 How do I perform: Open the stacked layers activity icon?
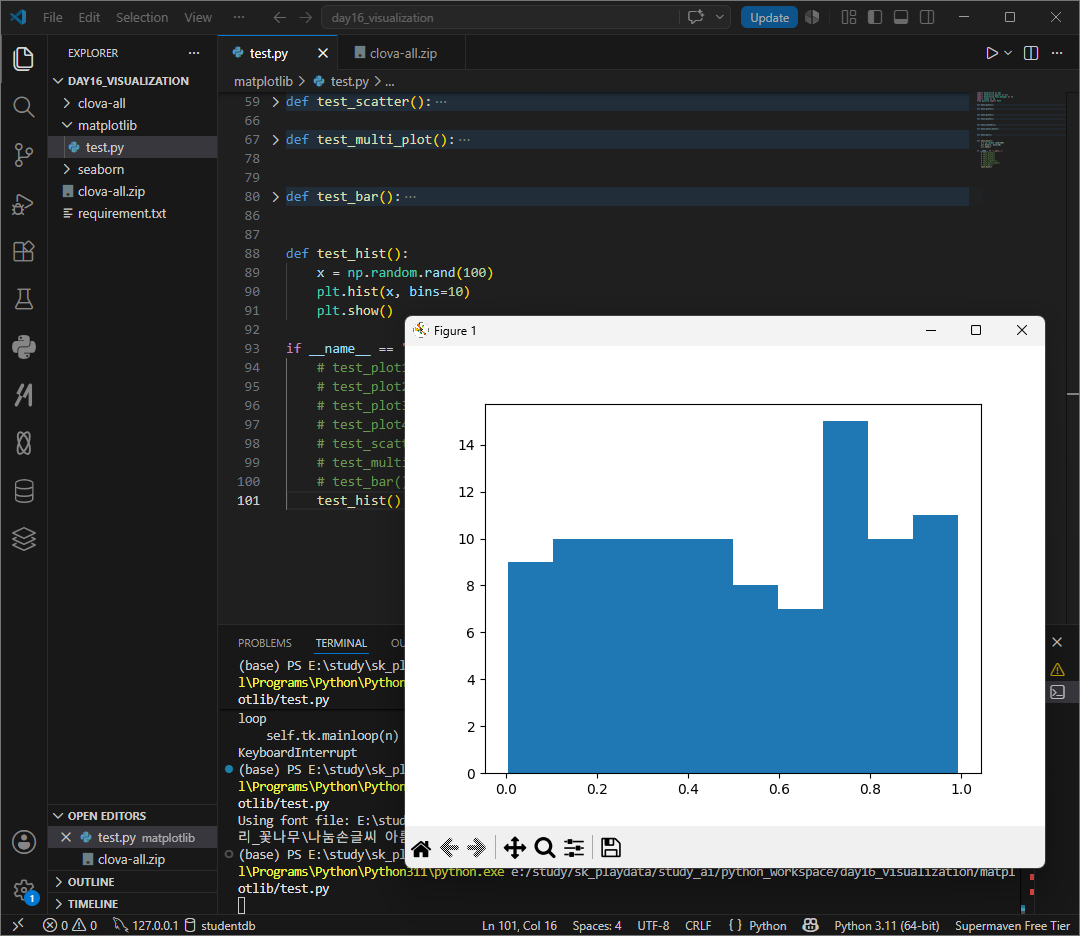point(23,539)
